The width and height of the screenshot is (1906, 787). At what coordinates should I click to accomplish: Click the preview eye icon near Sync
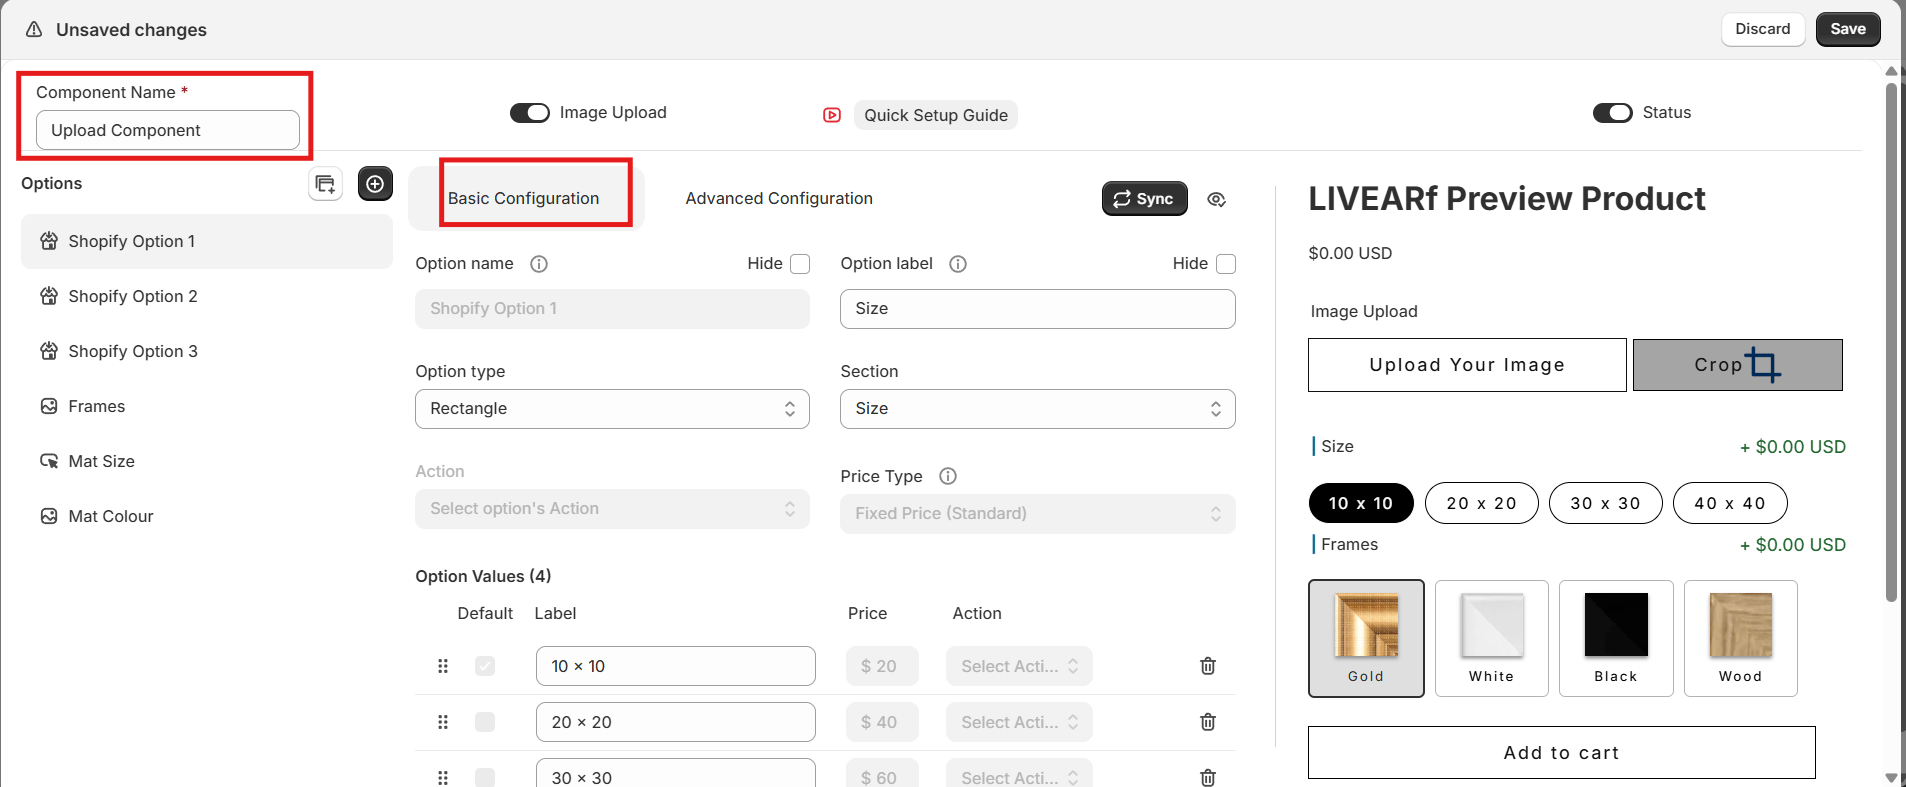(x=1216, y=199)
